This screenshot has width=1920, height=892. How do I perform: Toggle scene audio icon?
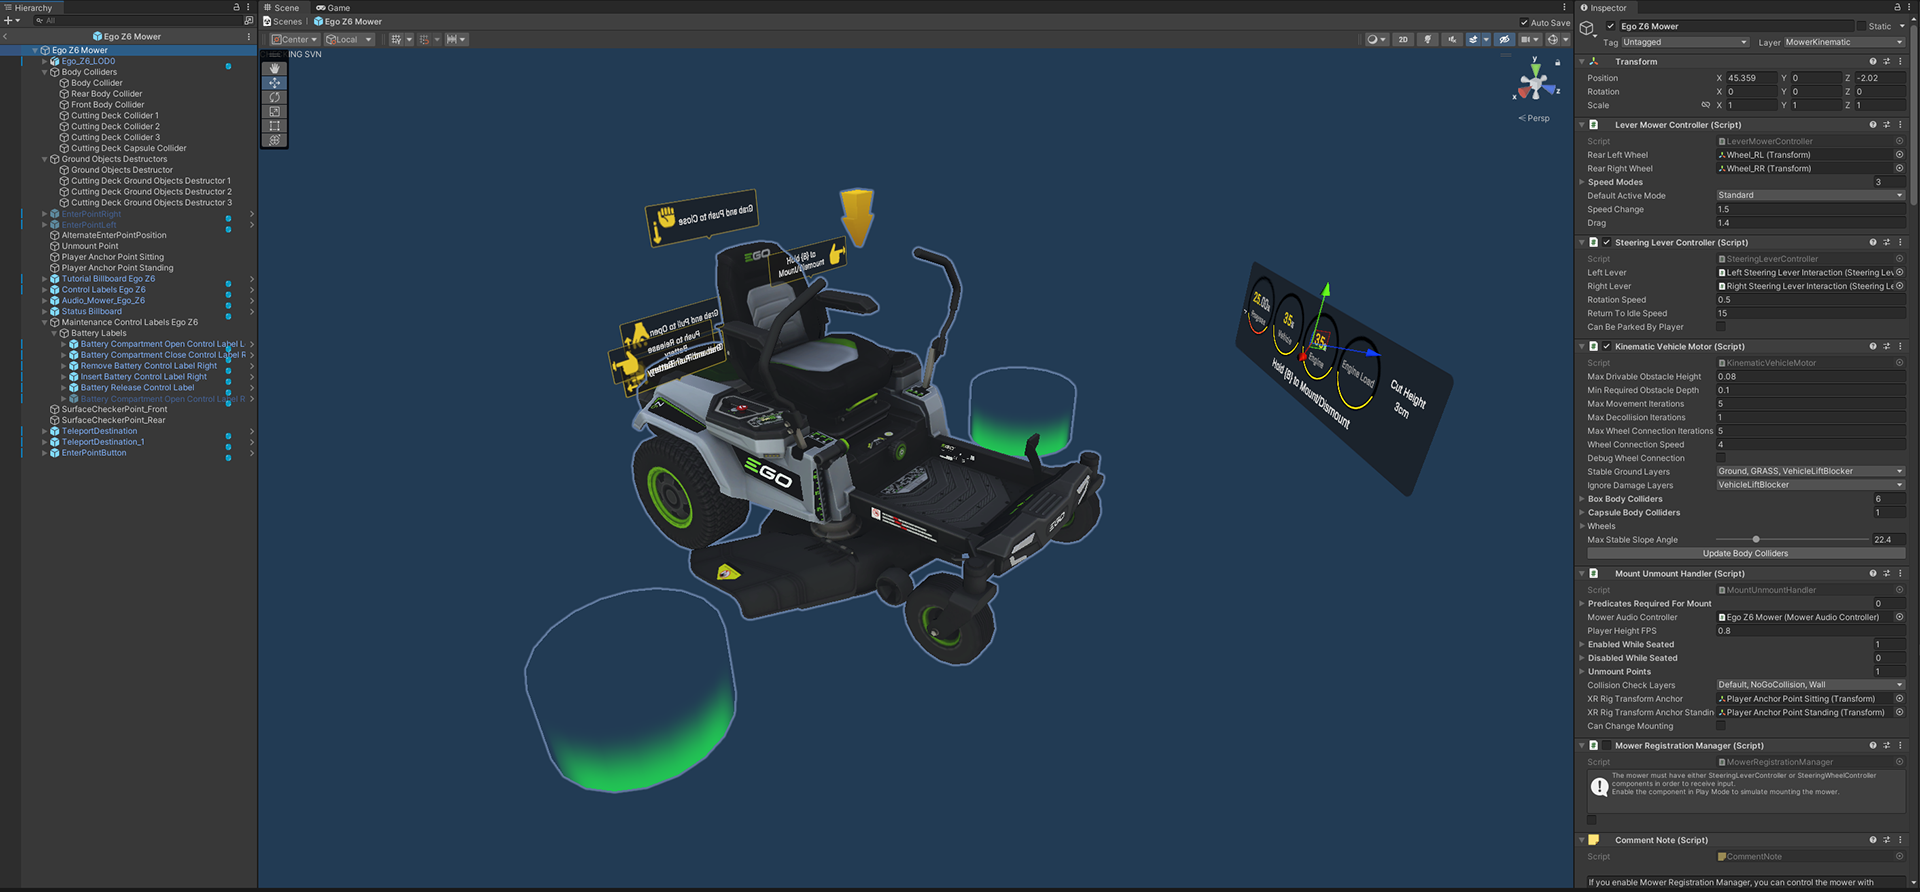(1452, 40)
